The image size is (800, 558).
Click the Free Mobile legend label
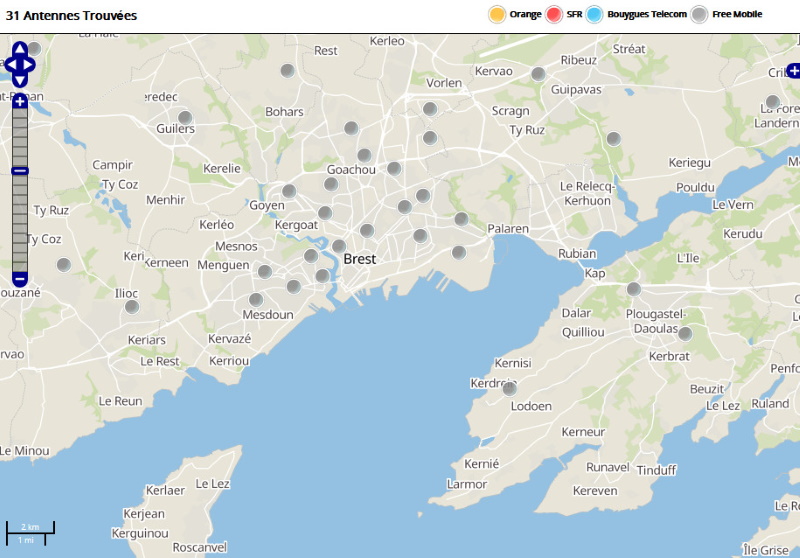pyautogui.click(x=737, y=14)
